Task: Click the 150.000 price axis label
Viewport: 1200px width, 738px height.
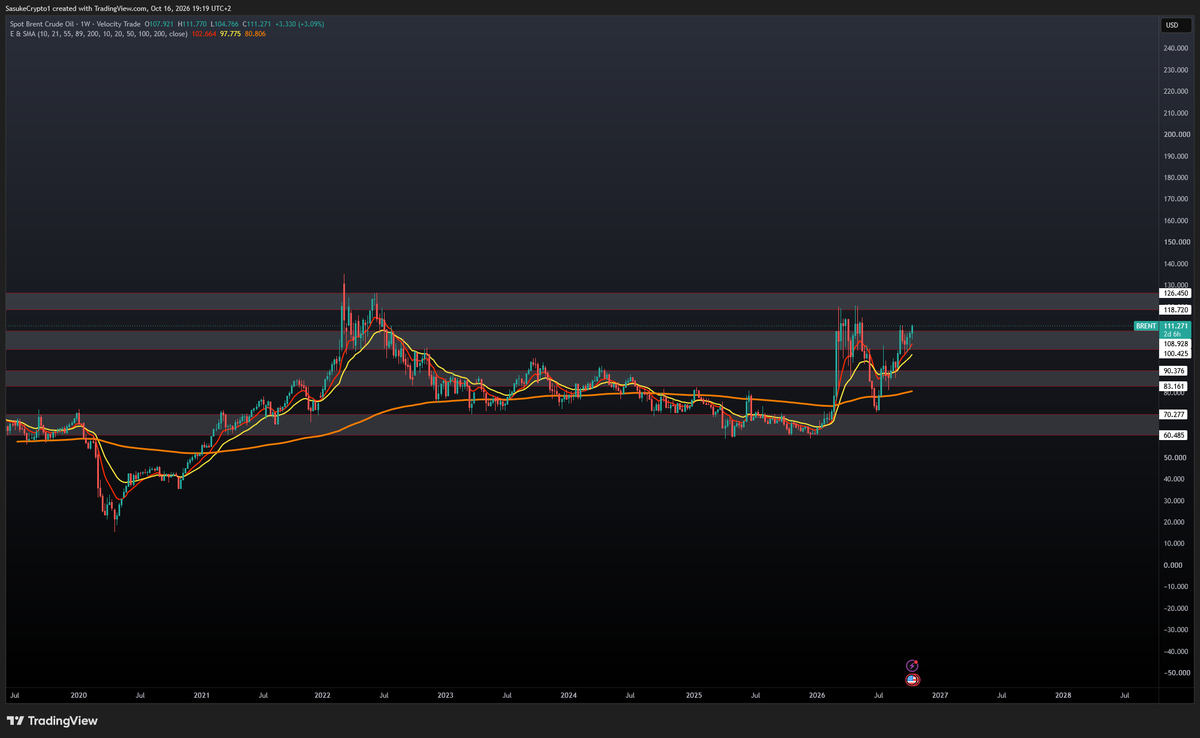Action: (x=1176, y=242)
